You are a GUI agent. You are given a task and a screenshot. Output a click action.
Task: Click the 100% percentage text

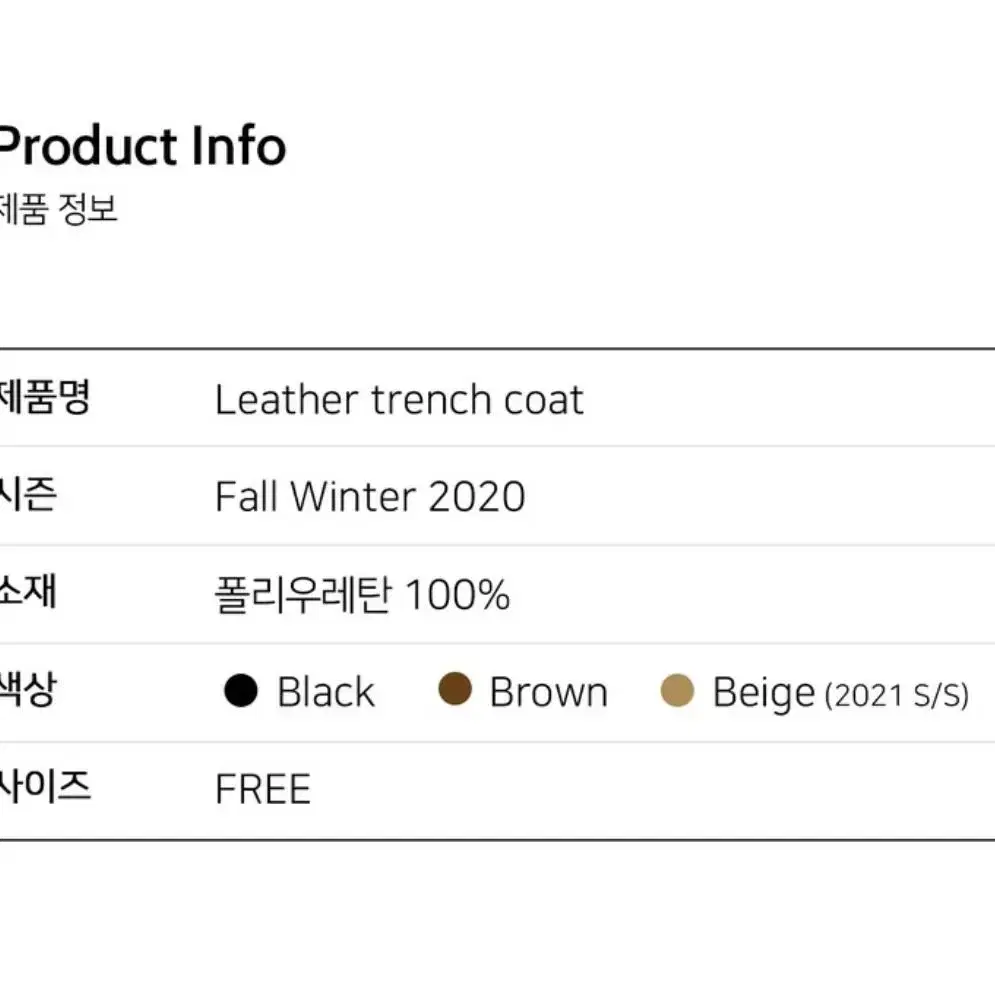[x=457, y=595]
